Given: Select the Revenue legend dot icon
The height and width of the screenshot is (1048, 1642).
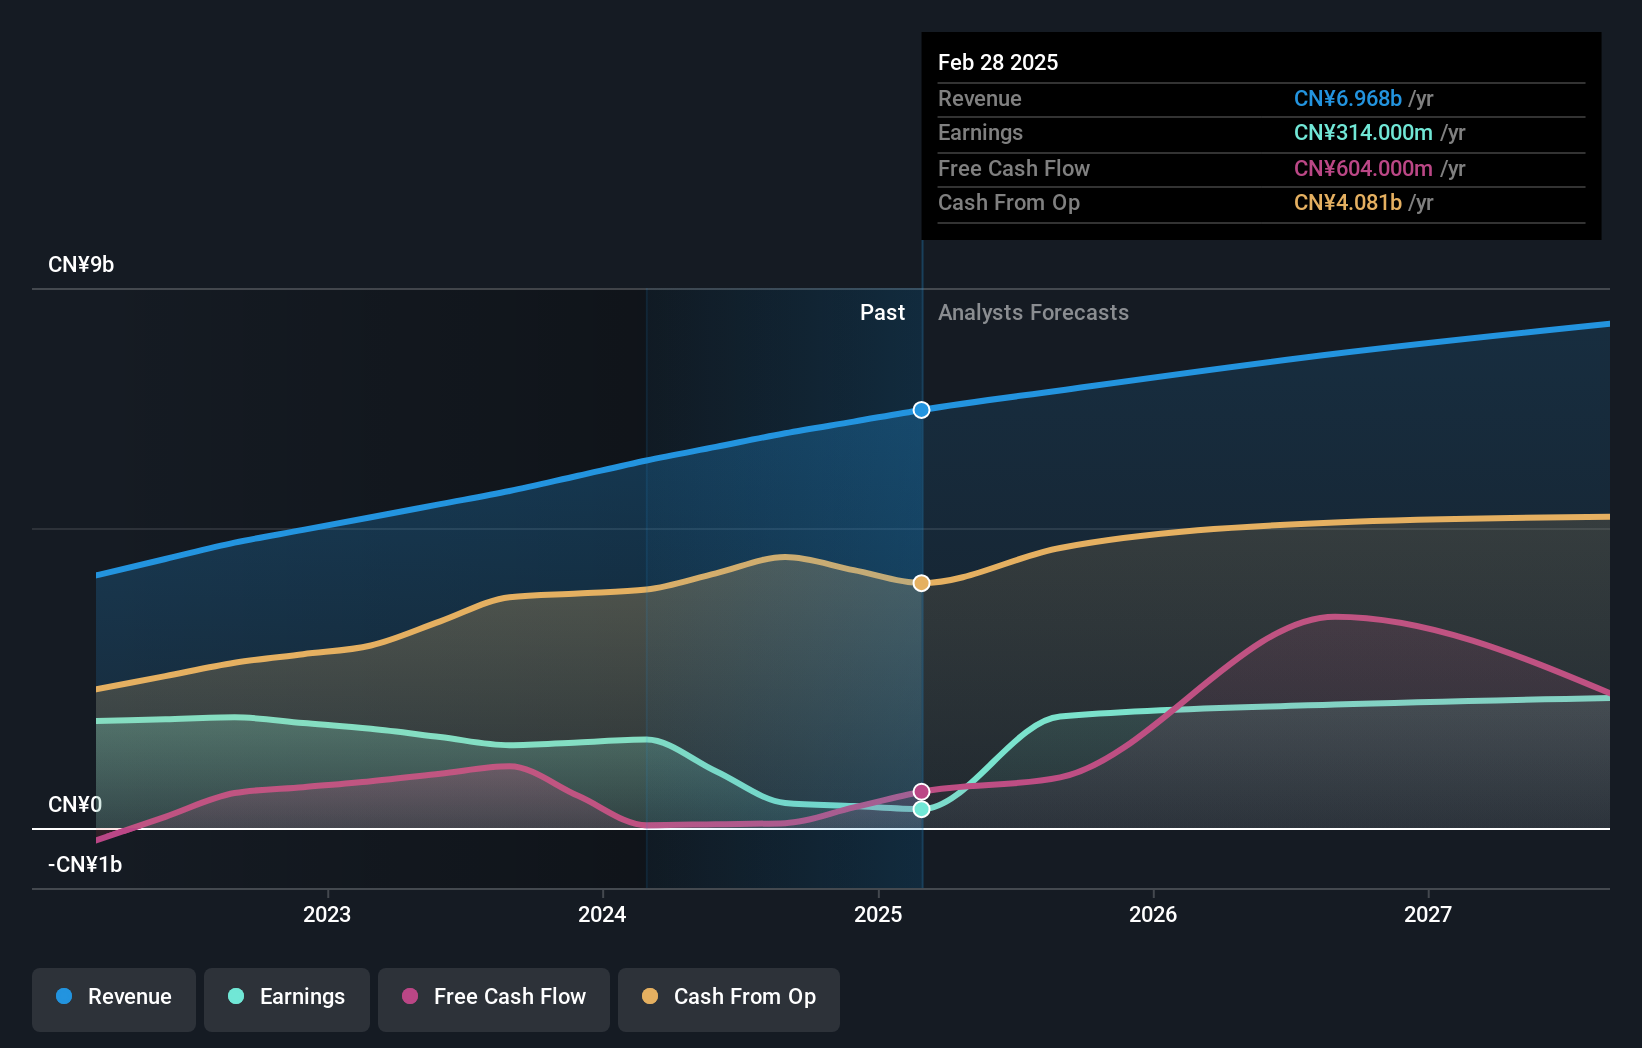Looking at the screenshot, I should pyautogui.click(x=62, y=997).
